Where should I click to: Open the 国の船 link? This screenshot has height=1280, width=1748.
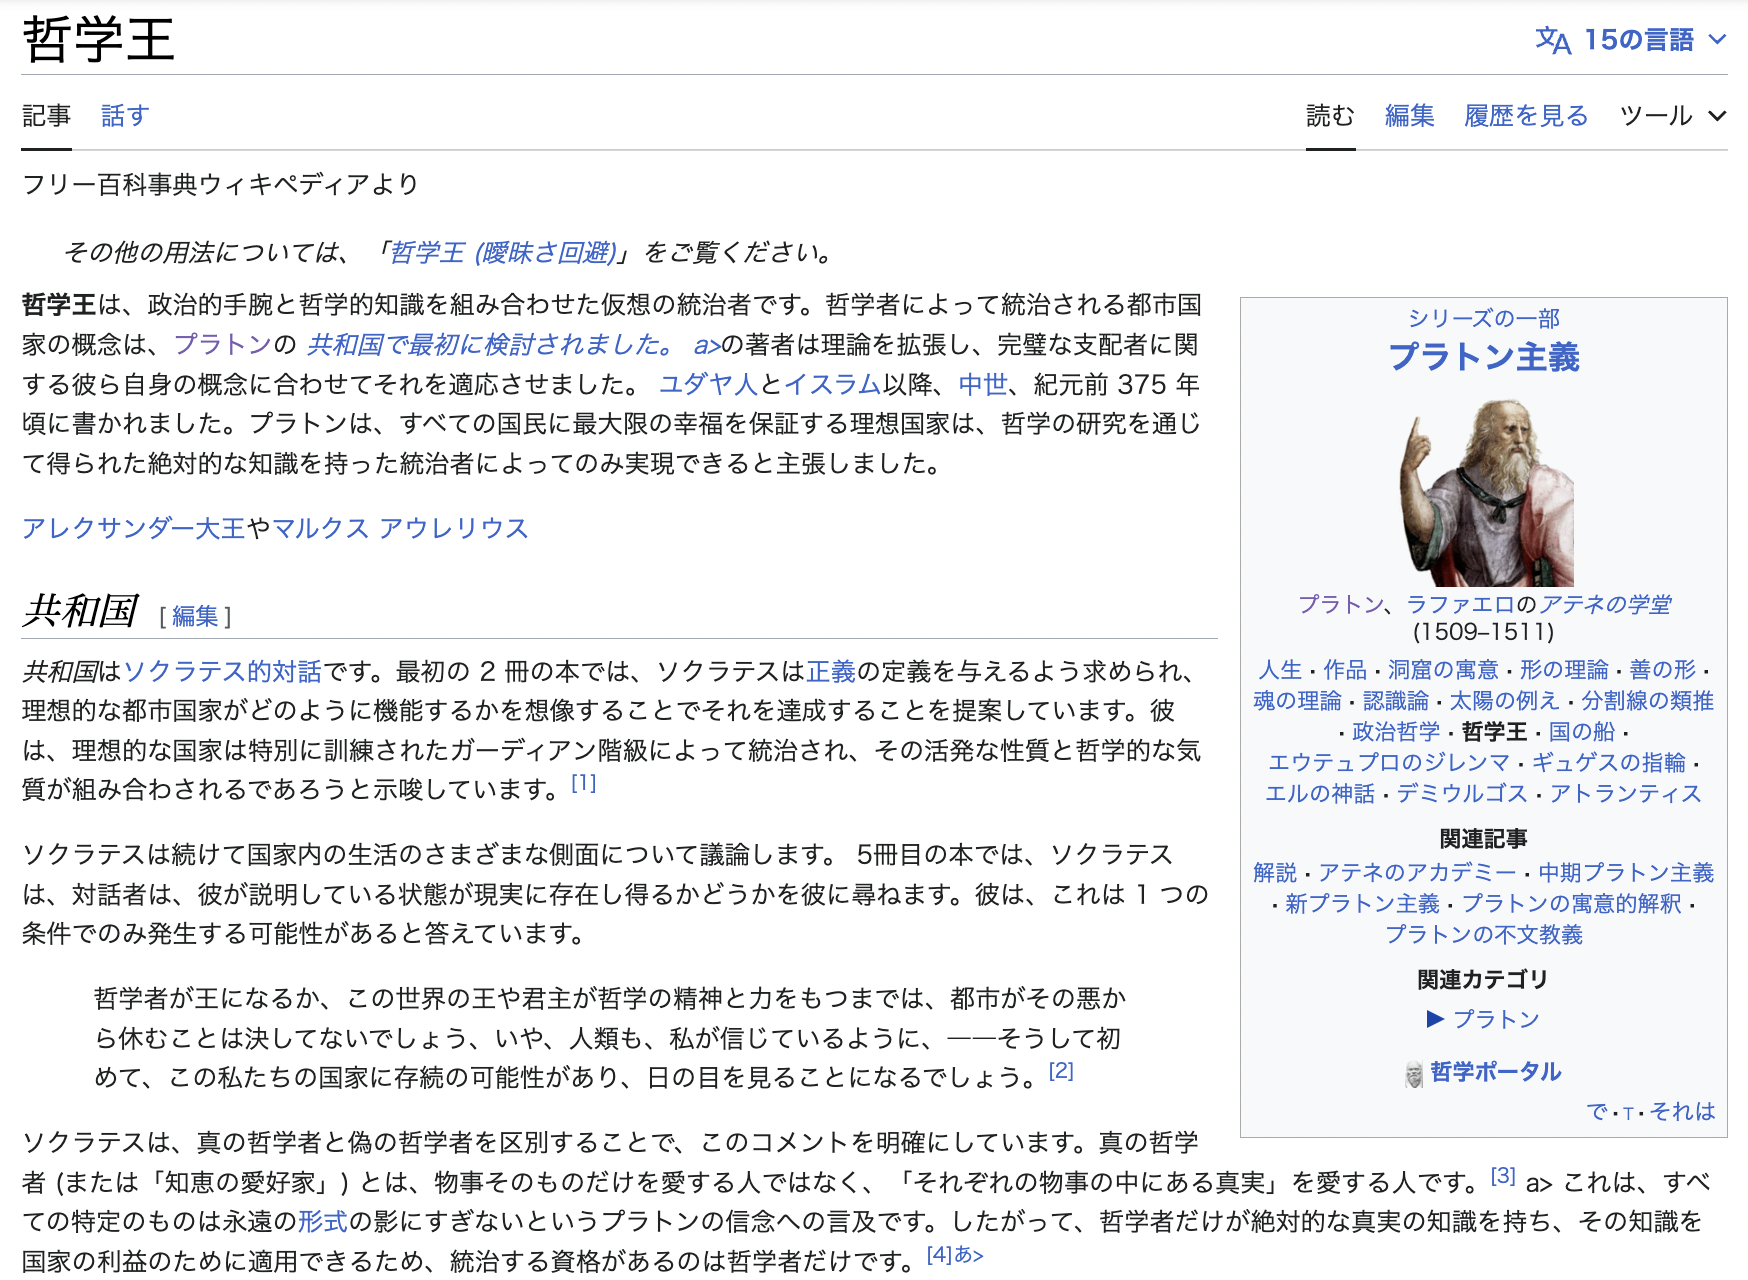tap(1582, 731)
